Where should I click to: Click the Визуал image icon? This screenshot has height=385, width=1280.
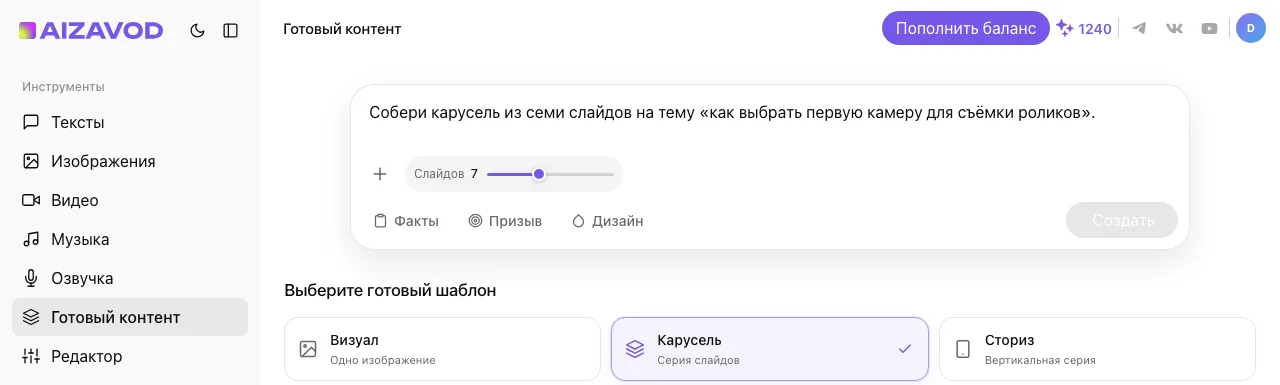tap(308, 349)
